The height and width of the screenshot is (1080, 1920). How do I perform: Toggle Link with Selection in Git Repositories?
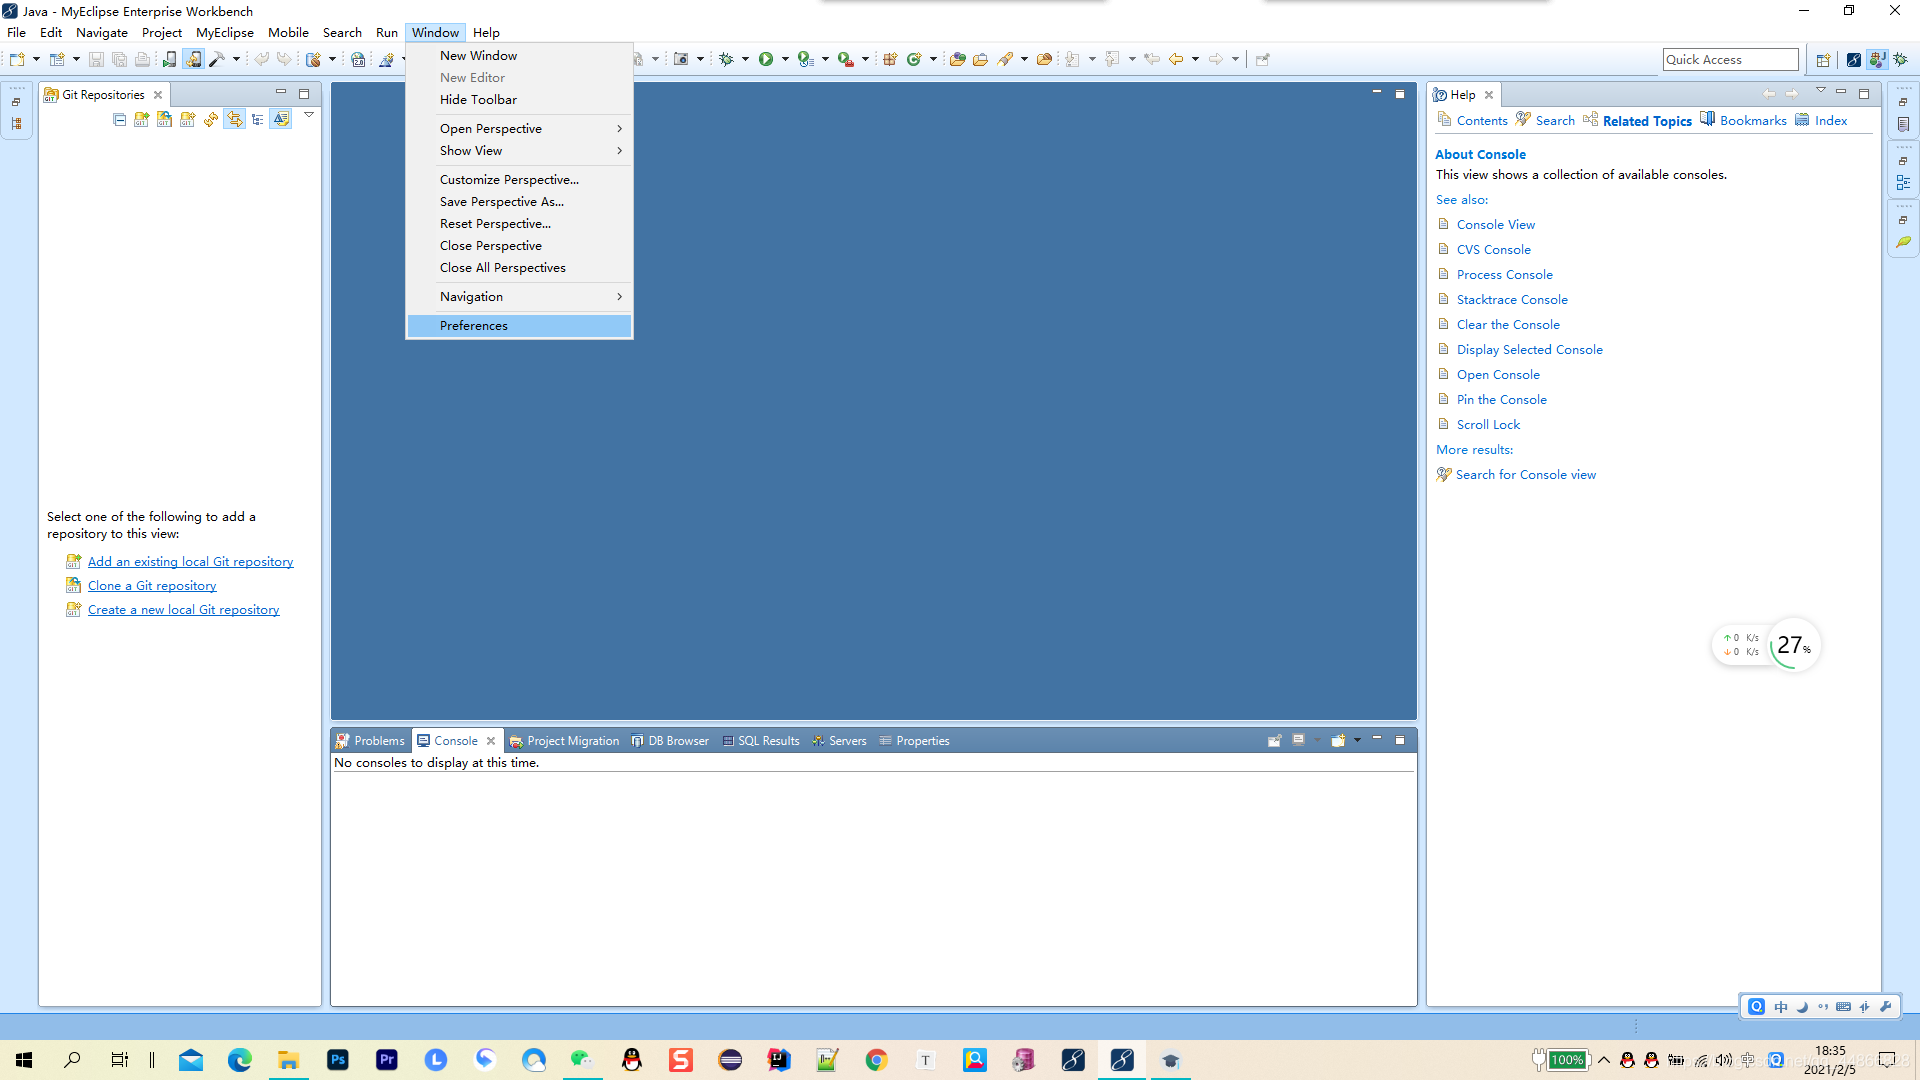[234, 119]
